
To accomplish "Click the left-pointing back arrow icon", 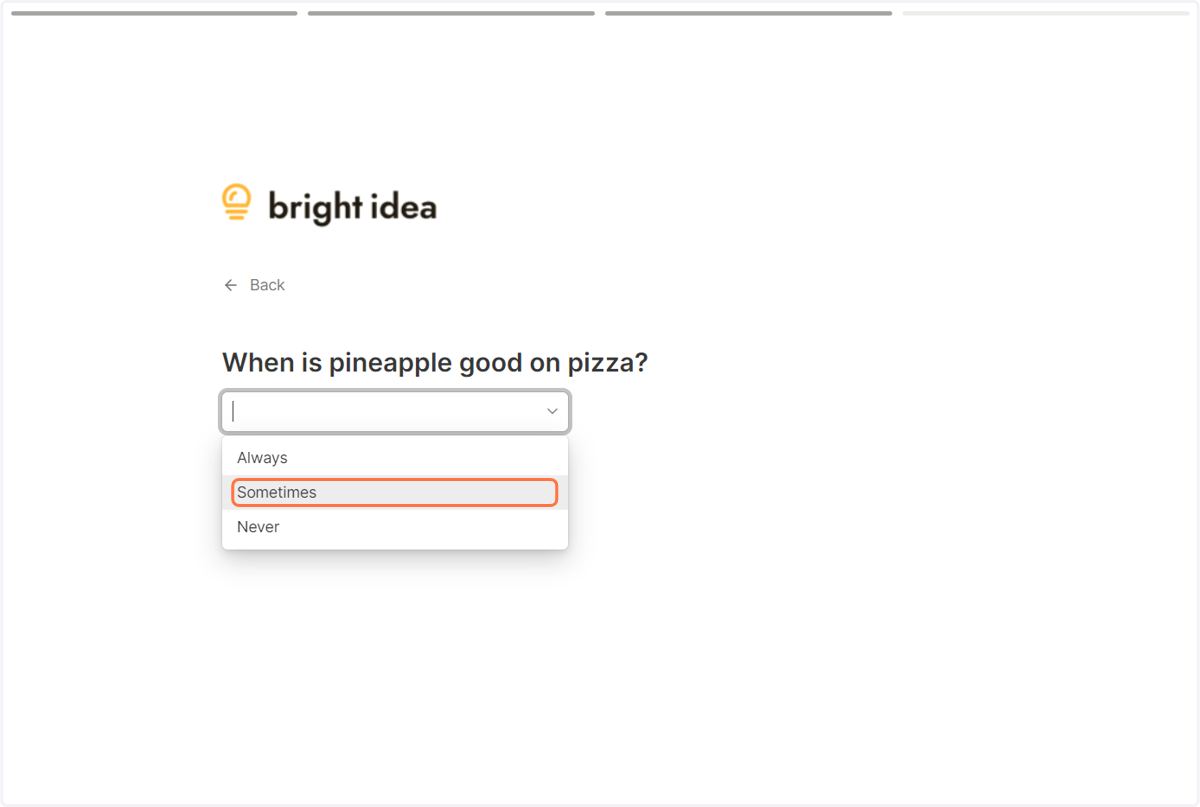I will pos(231,285).
